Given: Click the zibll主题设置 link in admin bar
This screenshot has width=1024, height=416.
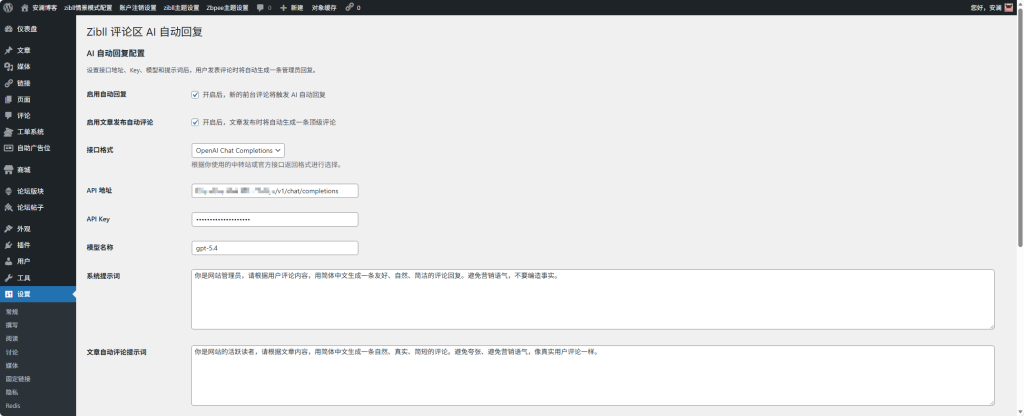Looking at the screenshot, I should [x=181, y=7].
